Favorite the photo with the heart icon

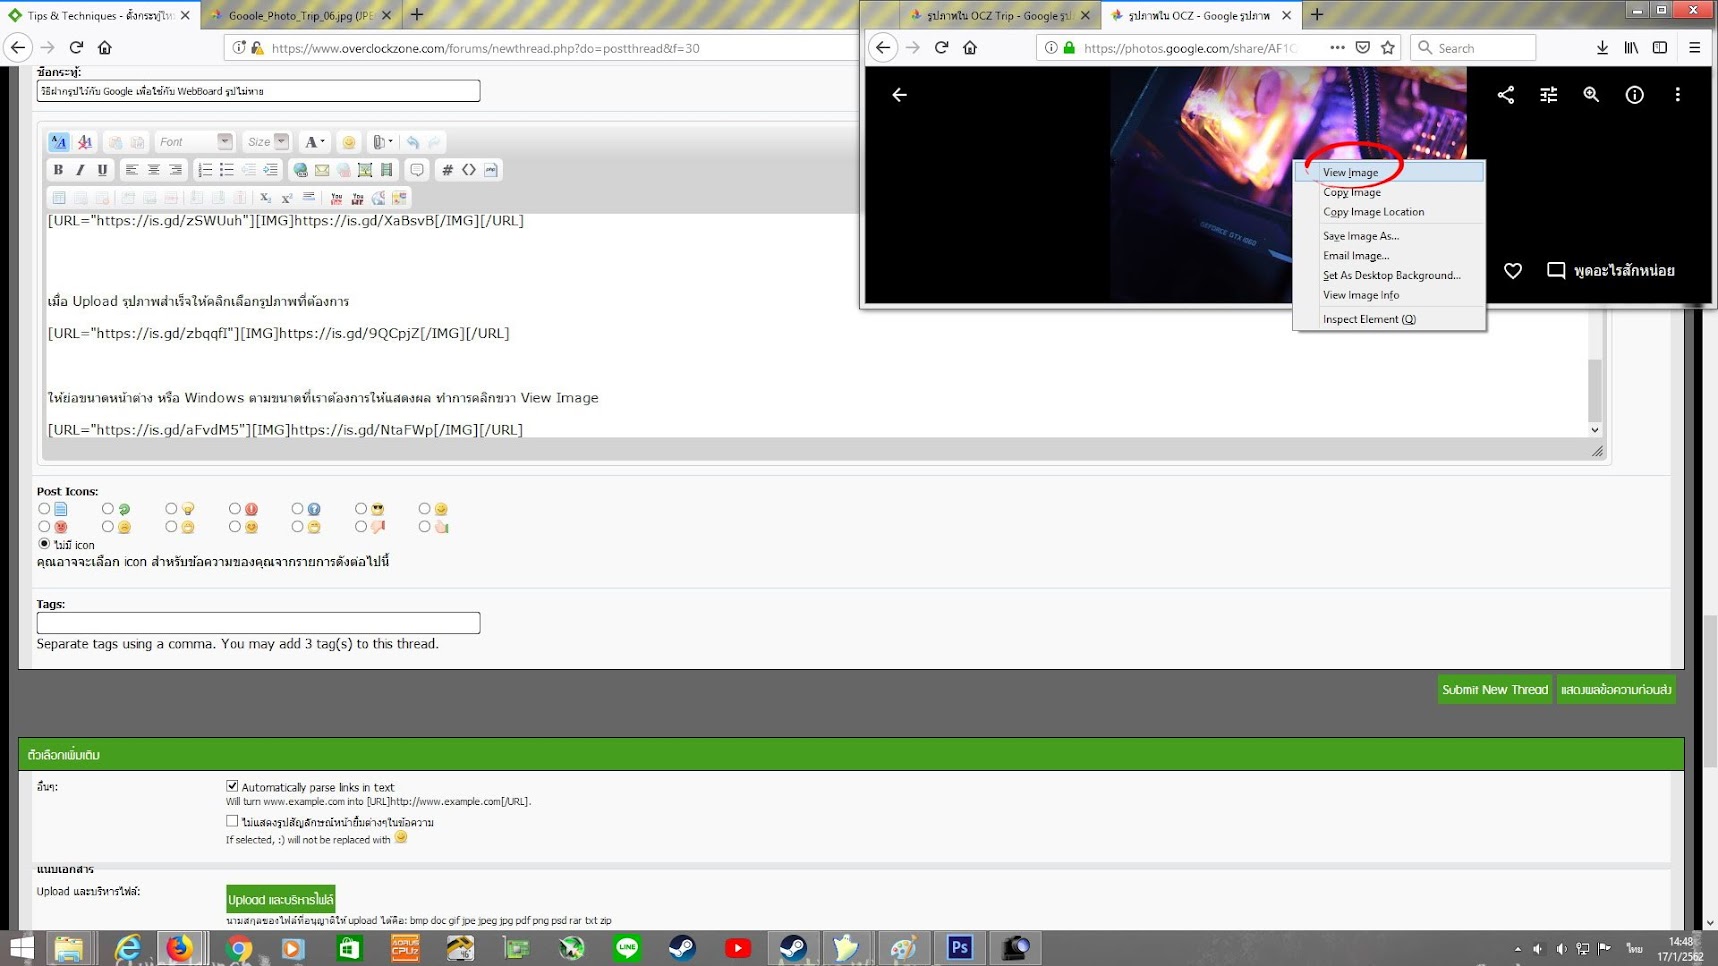[x=1512, y=271]
